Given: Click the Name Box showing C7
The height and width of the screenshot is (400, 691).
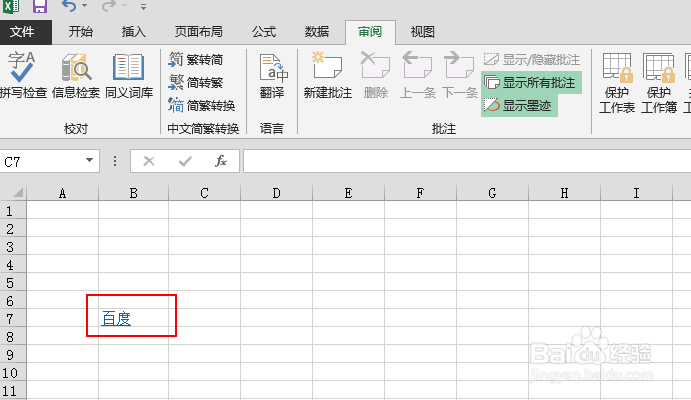Looking at the screenshot, I should pos(42,162).
